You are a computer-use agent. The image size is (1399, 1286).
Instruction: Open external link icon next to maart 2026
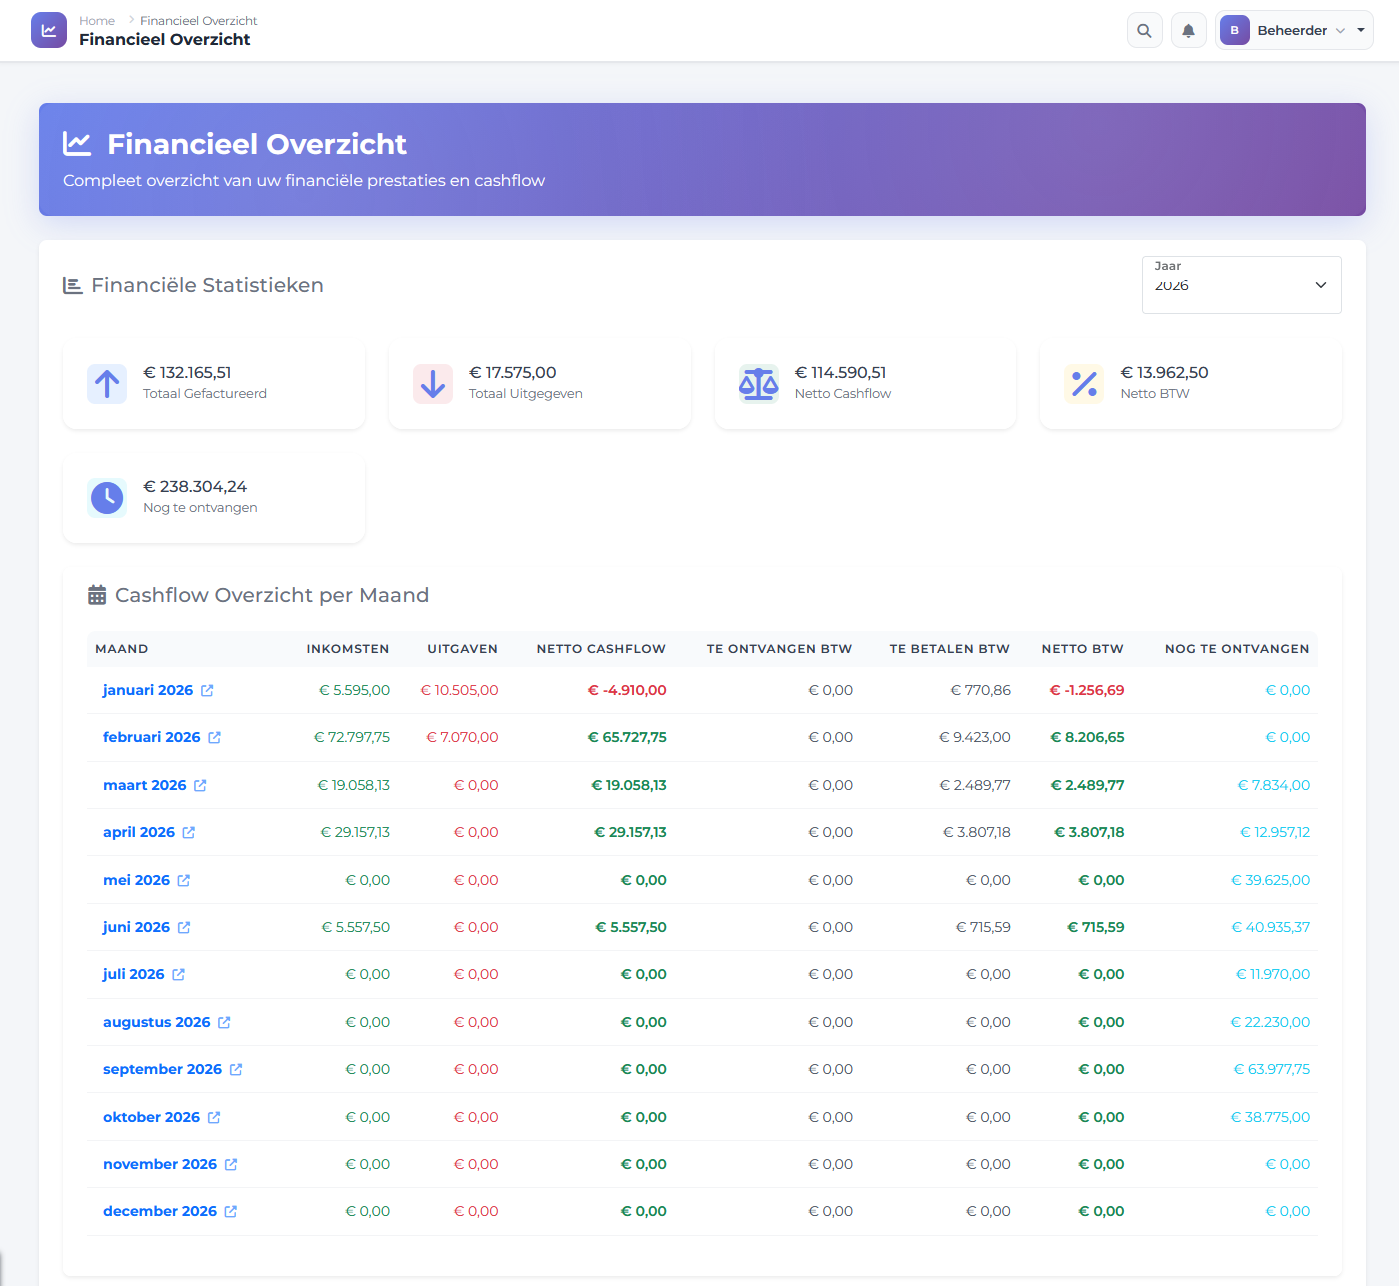coord(200,786)
